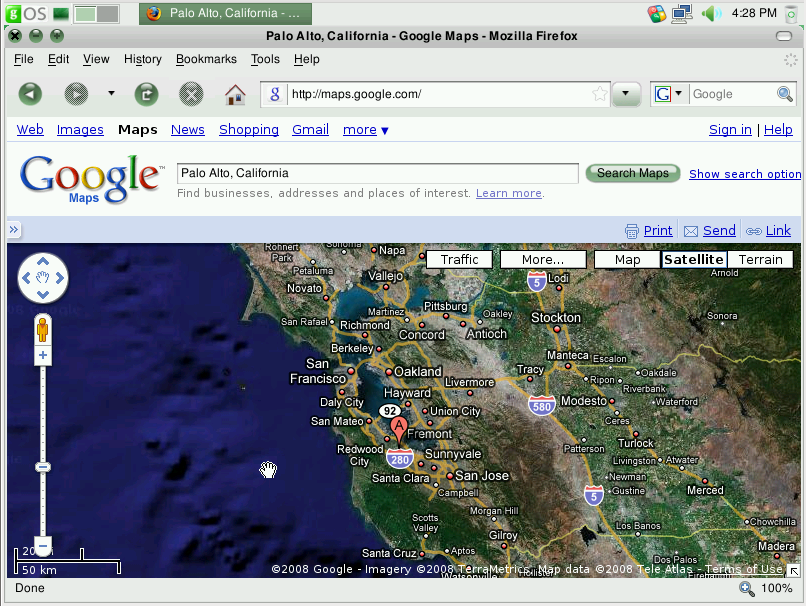Image resolution: width=806 pixels, height=606 pixels.
Task: Switch to Terrain view
Action: (760, 260)
